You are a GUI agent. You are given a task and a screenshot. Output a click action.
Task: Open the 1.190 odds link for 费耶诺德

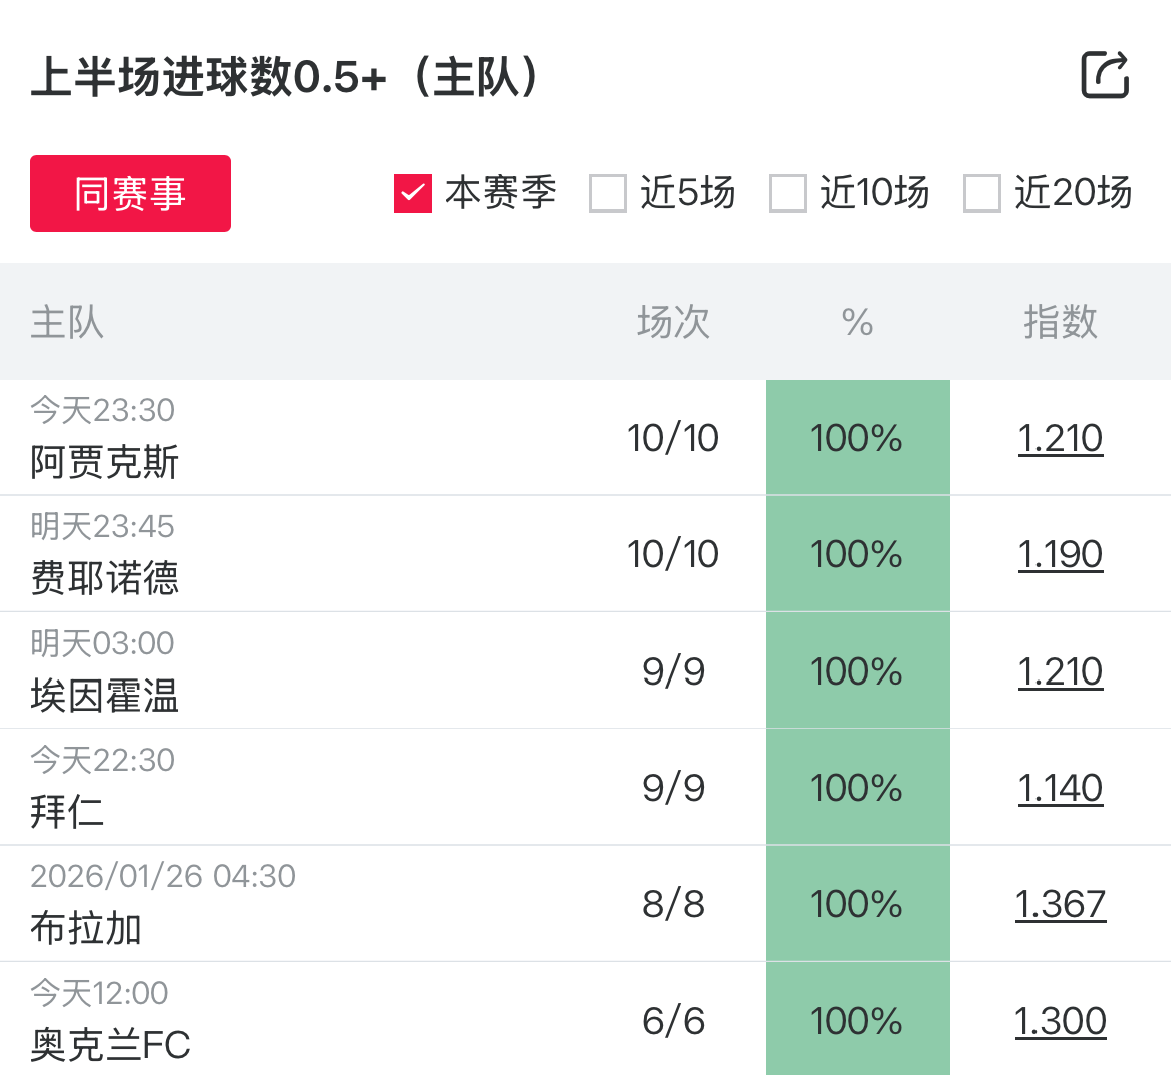(1060, 554)
